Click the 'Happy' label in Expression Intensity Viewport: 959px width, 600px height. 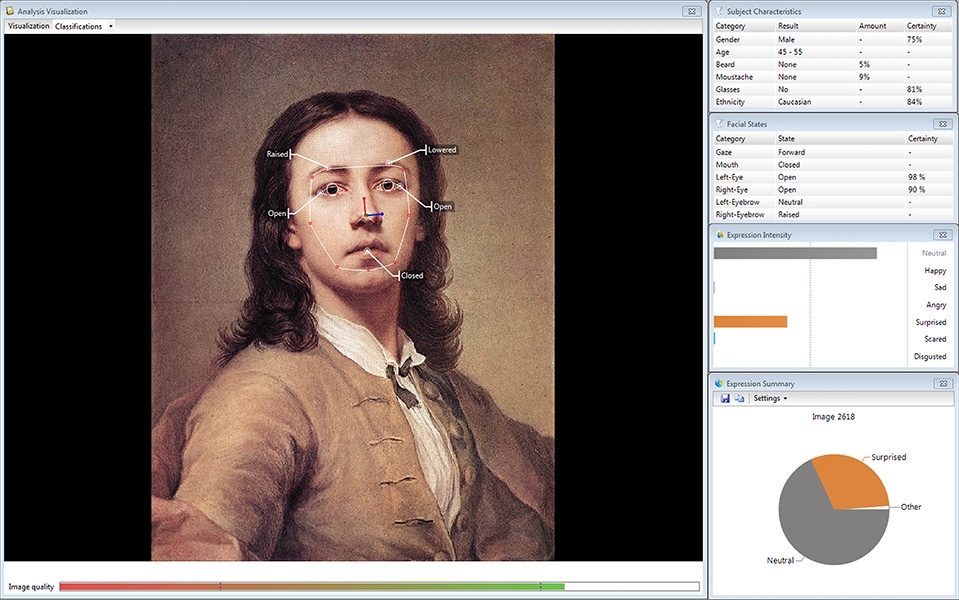935,270
